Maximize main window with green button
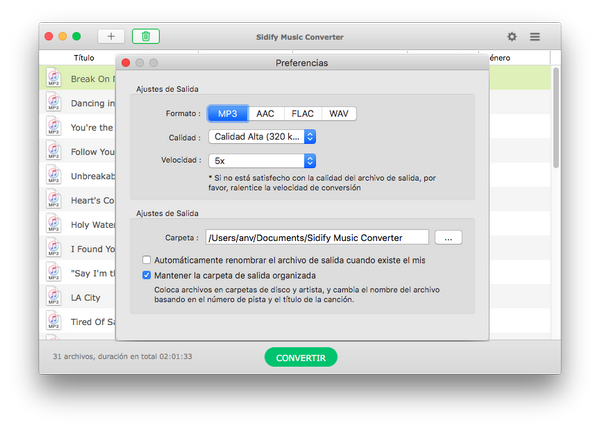This screenshot has height=430, width=600. coord(77,36)
